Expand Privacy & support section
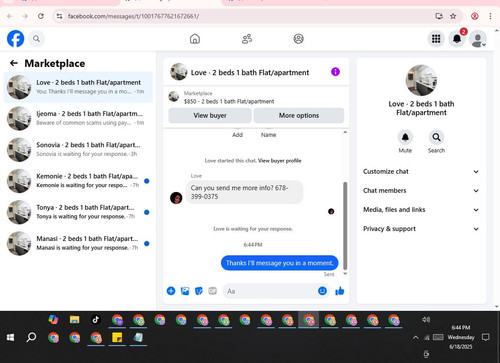This screenshot has width=500, height=363. (x=421, y=229)
